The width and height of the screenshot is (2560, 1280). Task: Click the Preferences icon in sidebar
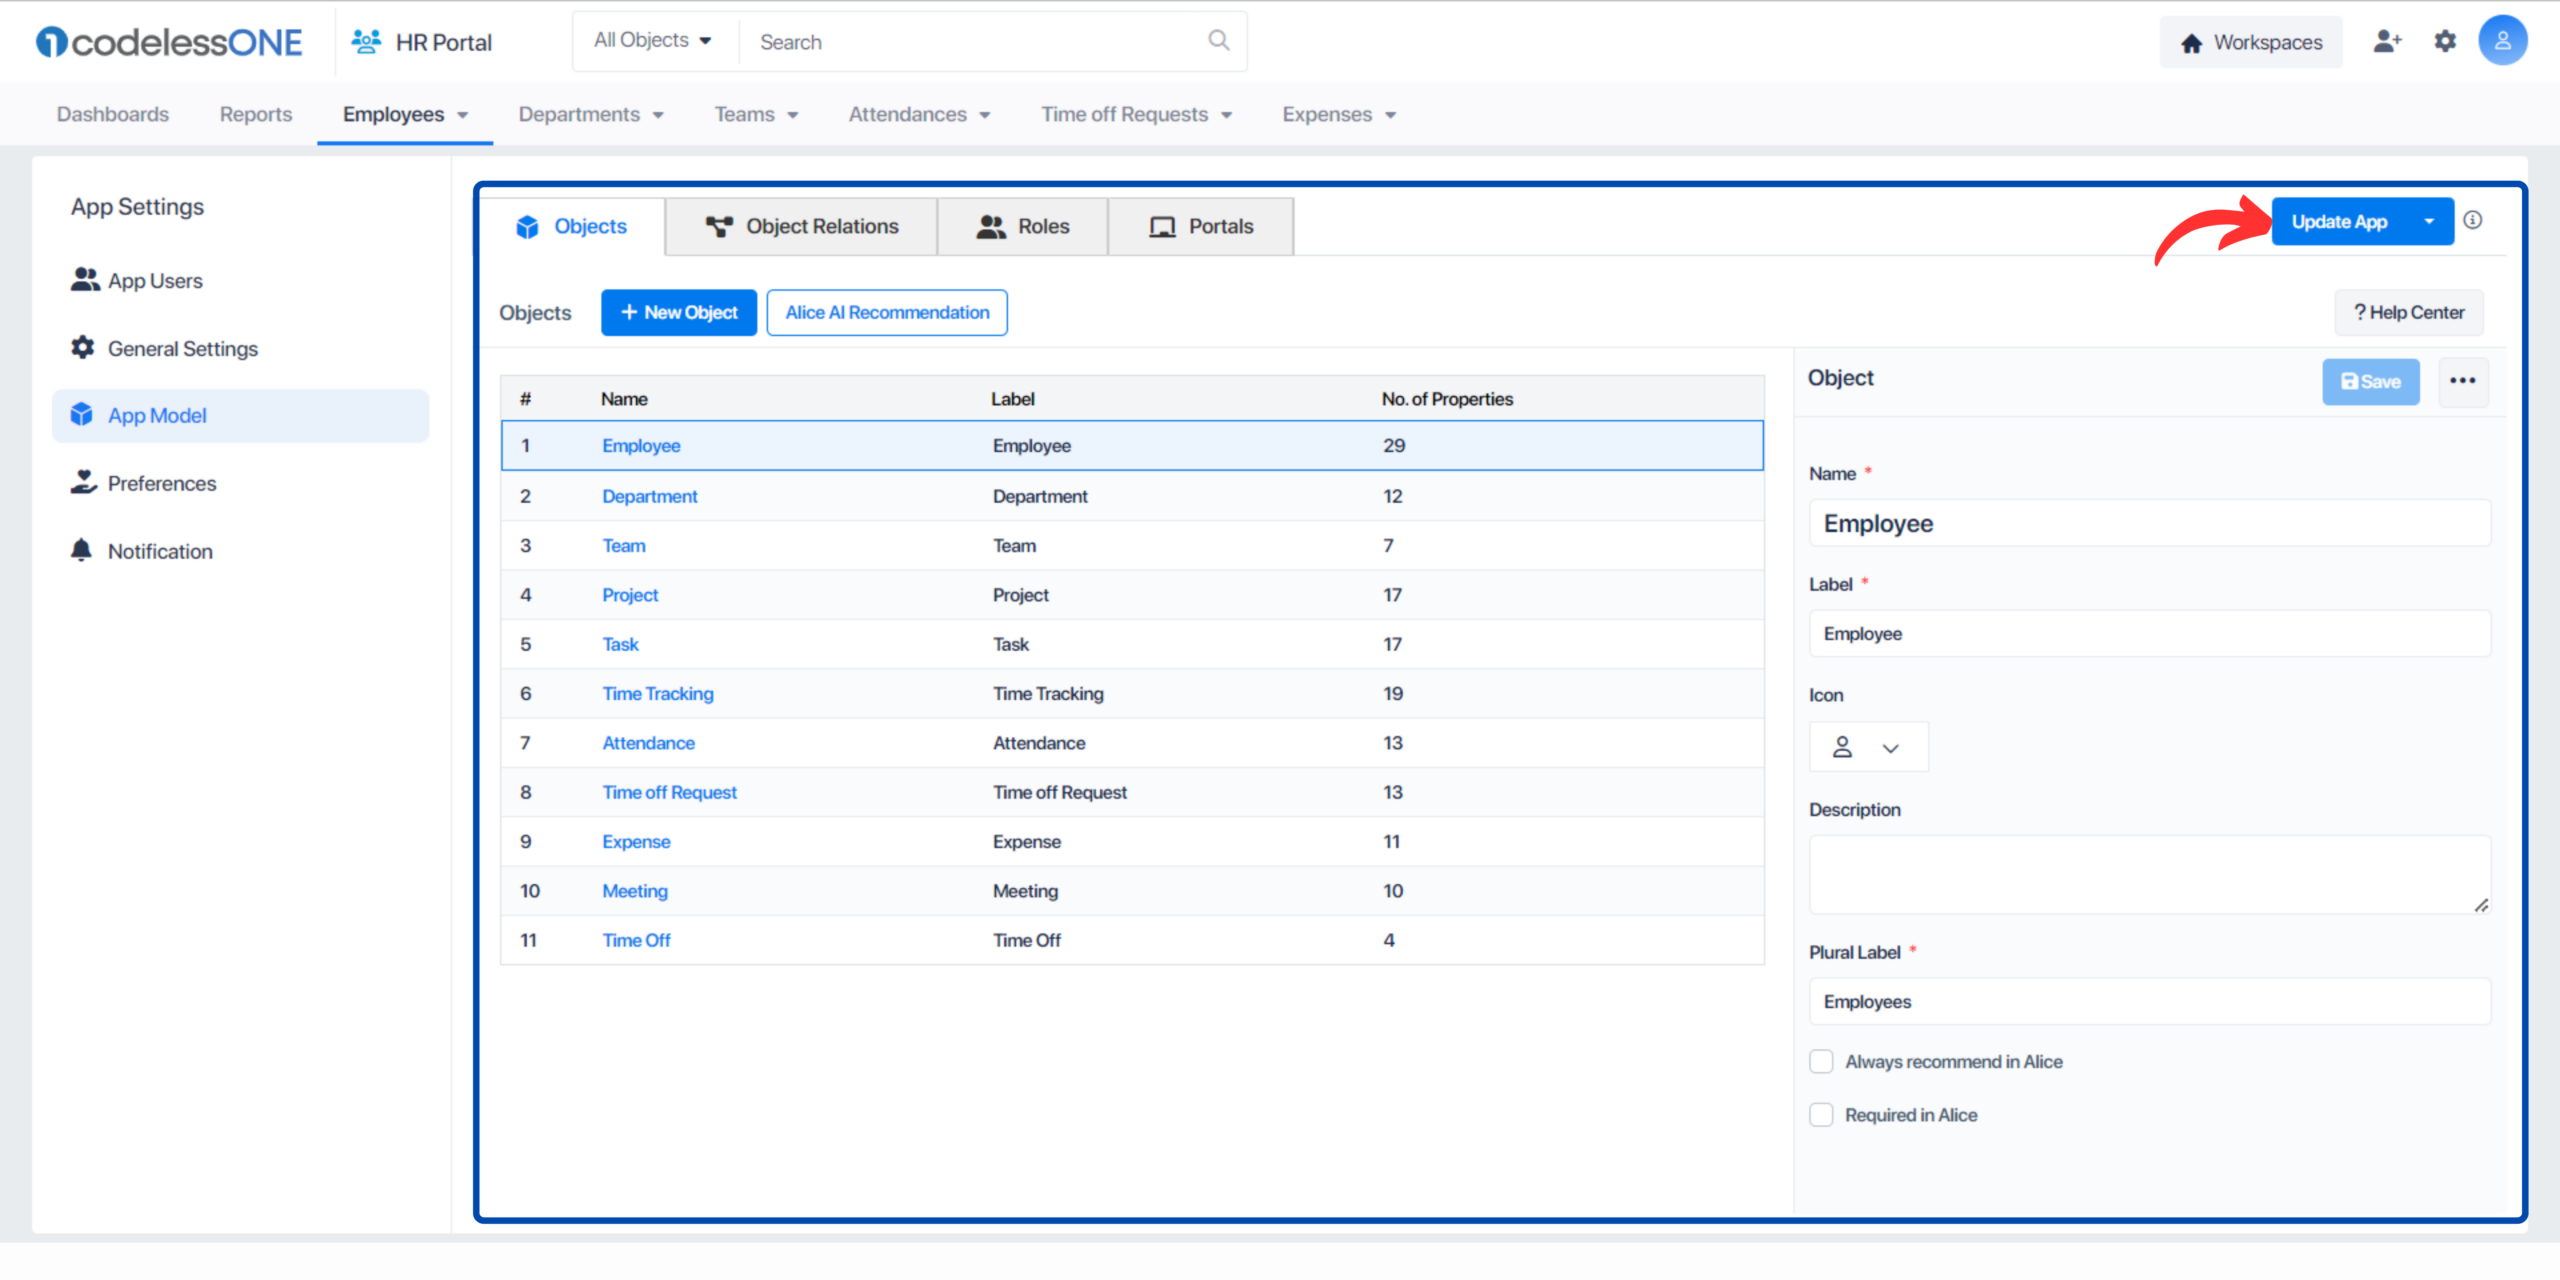pos(84,483)
